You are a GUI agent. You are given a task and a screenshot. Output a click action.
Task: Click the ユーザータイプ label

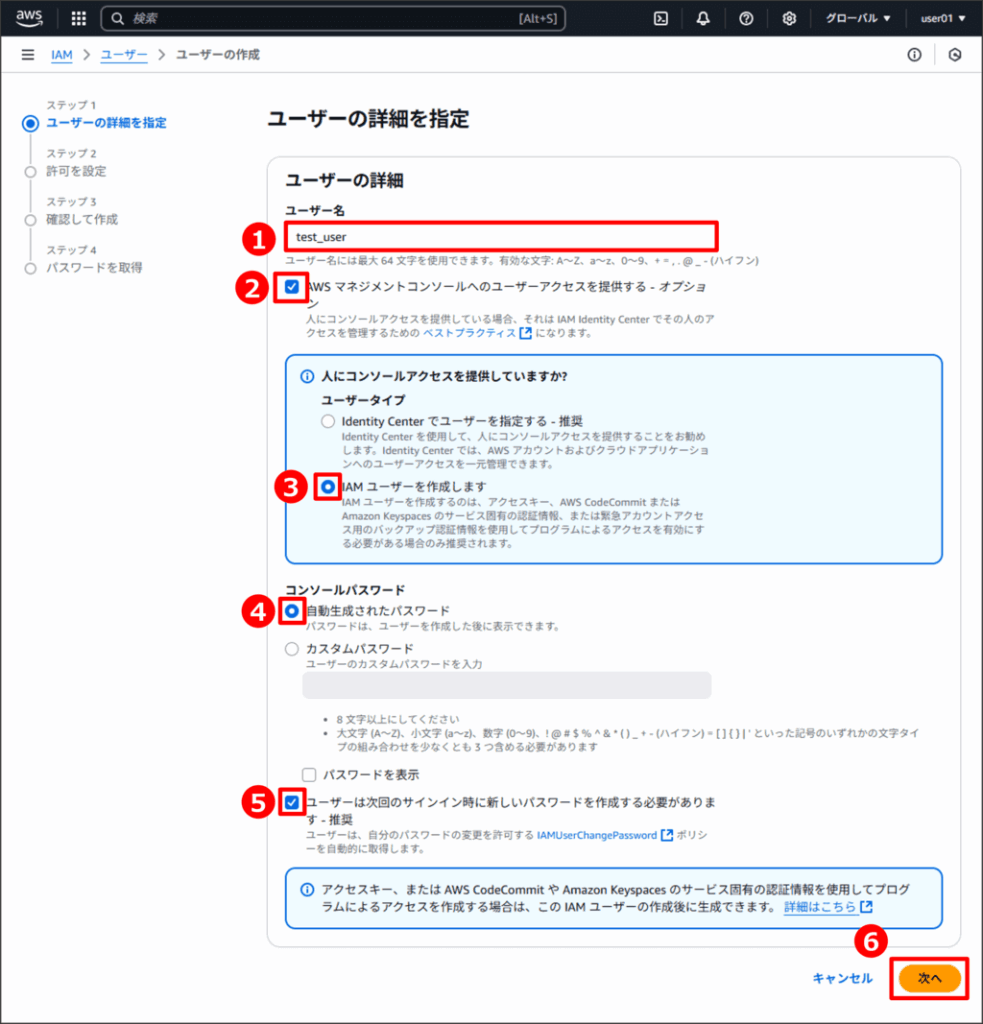[x=363, y=400]
